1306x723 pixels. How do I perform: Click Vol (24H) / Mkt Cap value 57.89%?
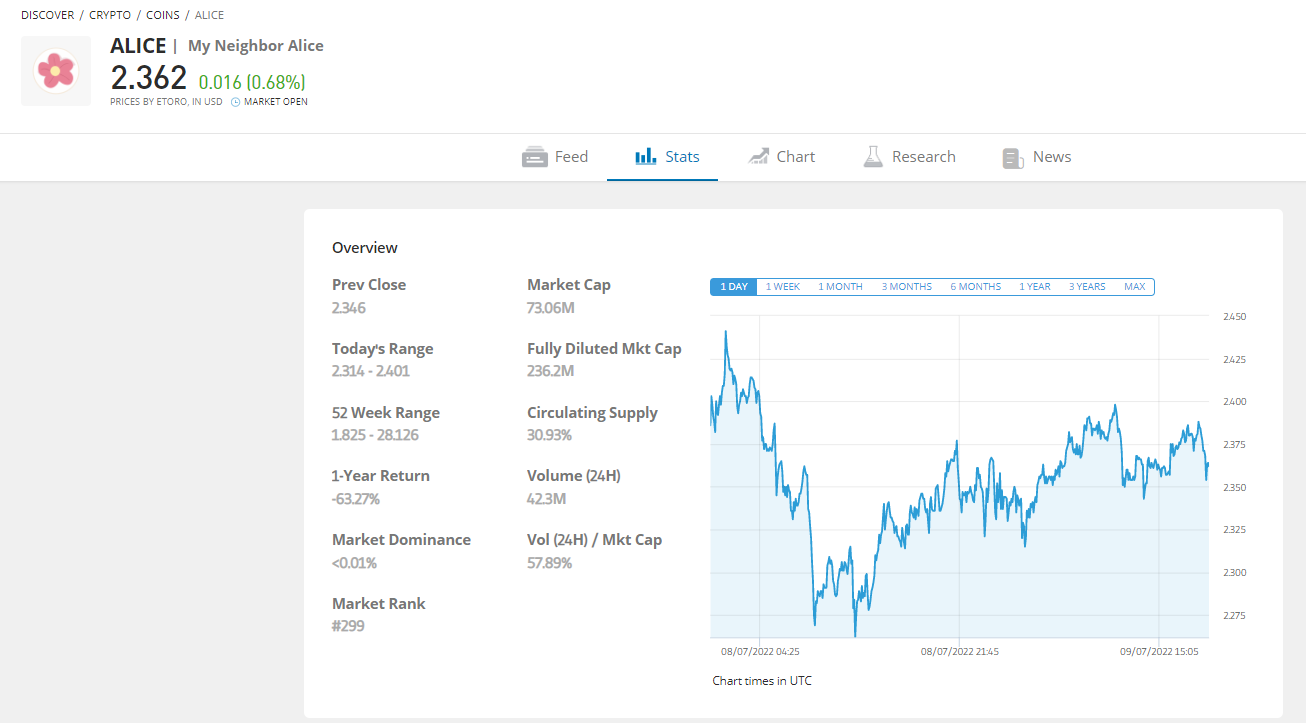point(550,563)
